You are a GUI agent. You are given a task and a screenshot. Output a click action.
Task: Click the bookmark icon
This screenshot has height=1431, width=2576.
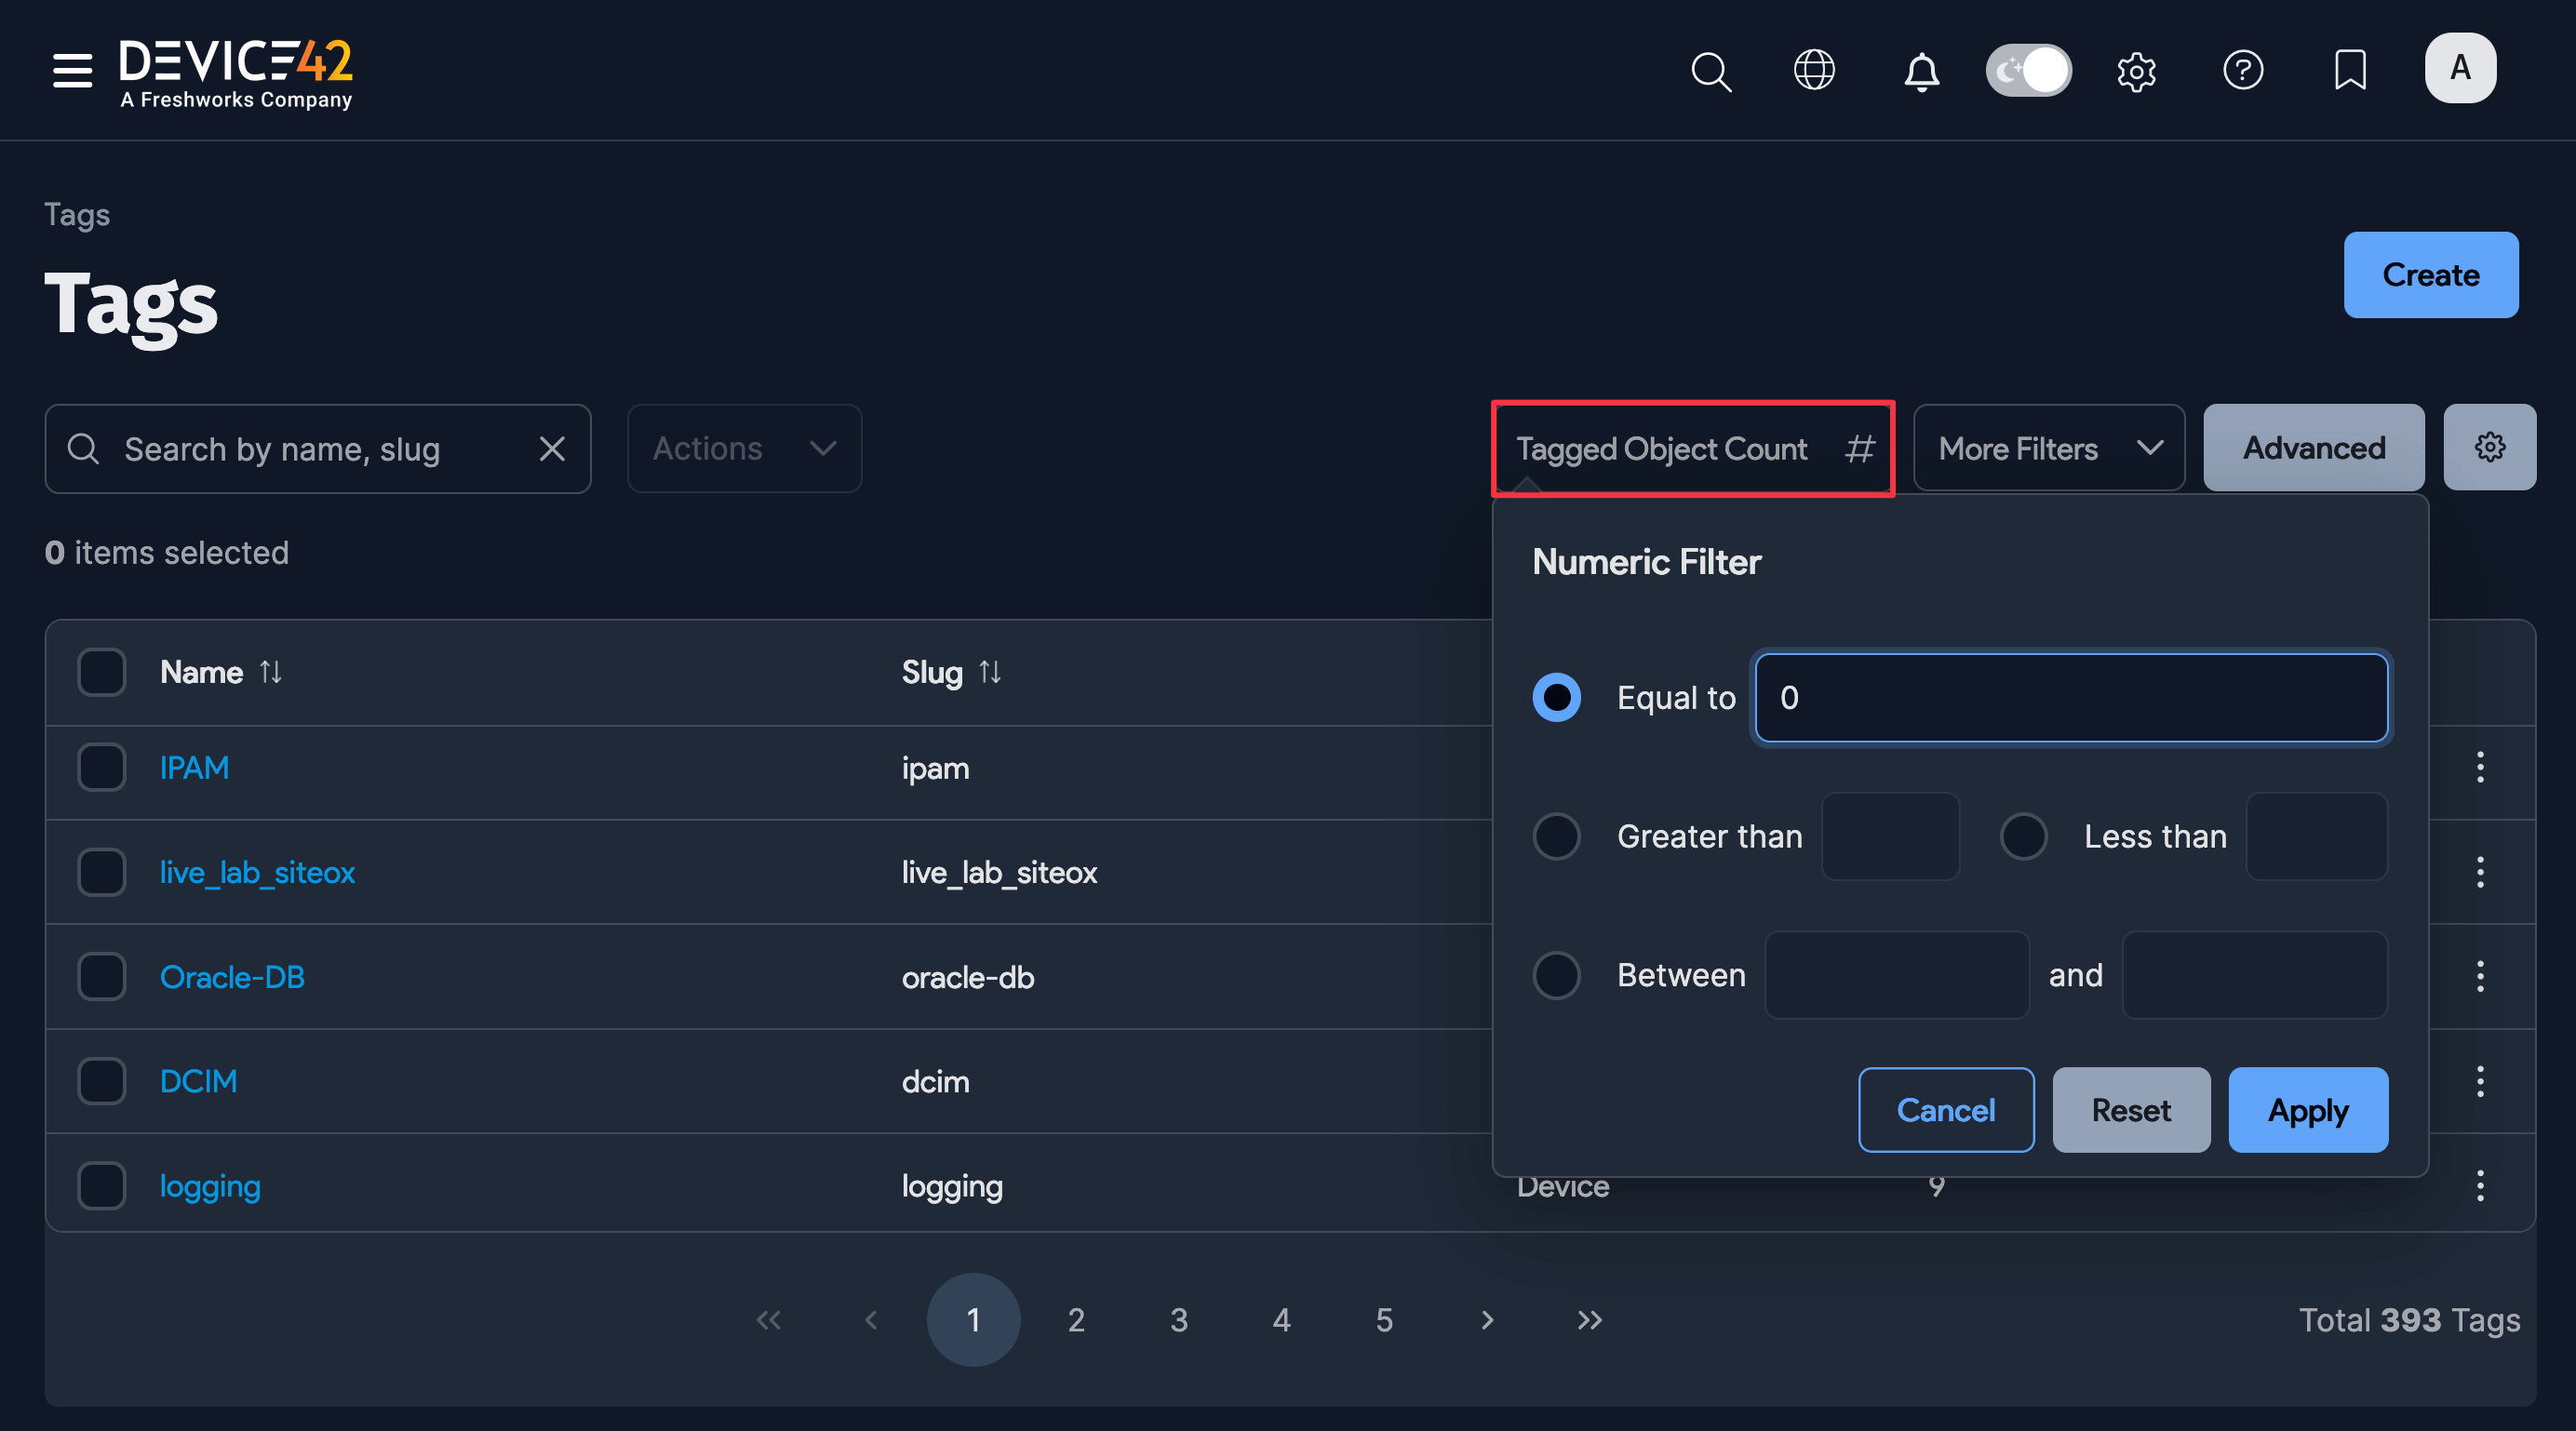[2350, 70]
